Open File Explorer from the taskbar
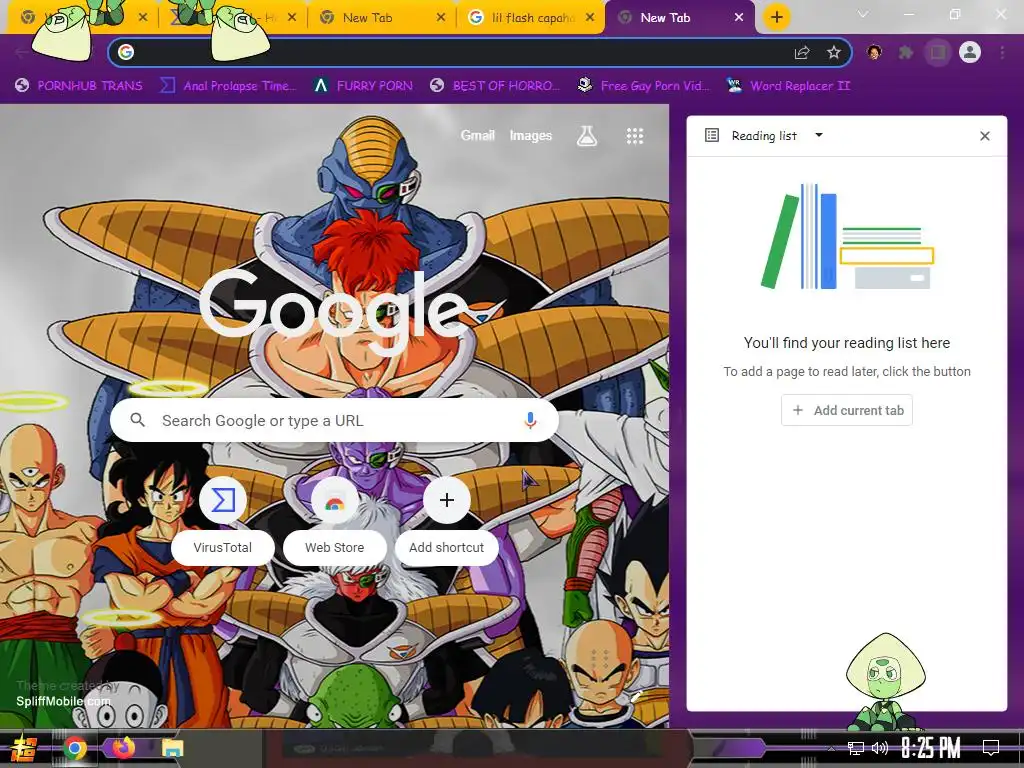1024x768 pixels. (172, 748)
